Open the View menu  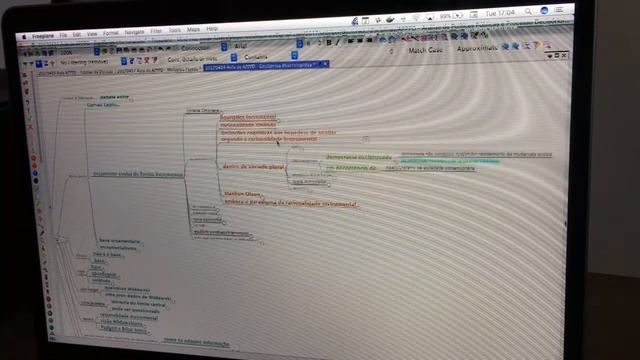[92, 34]
